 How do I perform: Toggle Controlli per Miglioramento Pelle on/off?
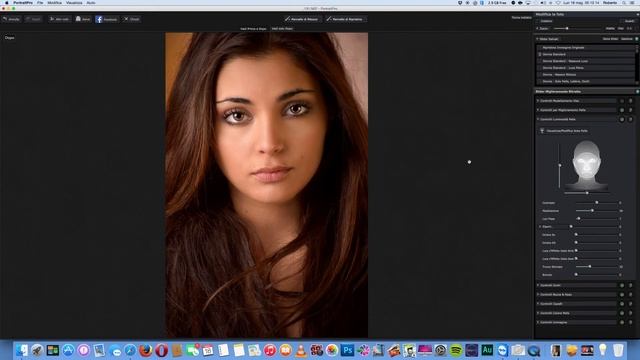point(622,110)
